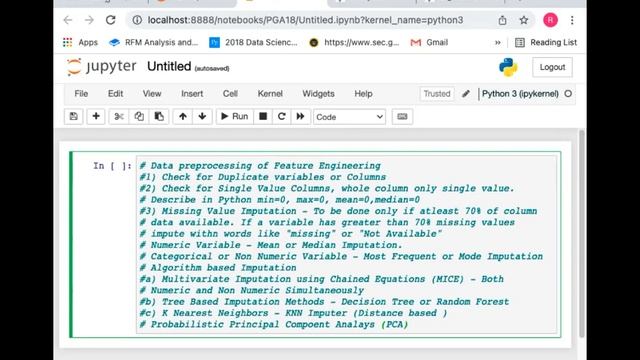Viewport: 640px width, 360px height.
Task: Open the View menu
Action: point(152,94)
